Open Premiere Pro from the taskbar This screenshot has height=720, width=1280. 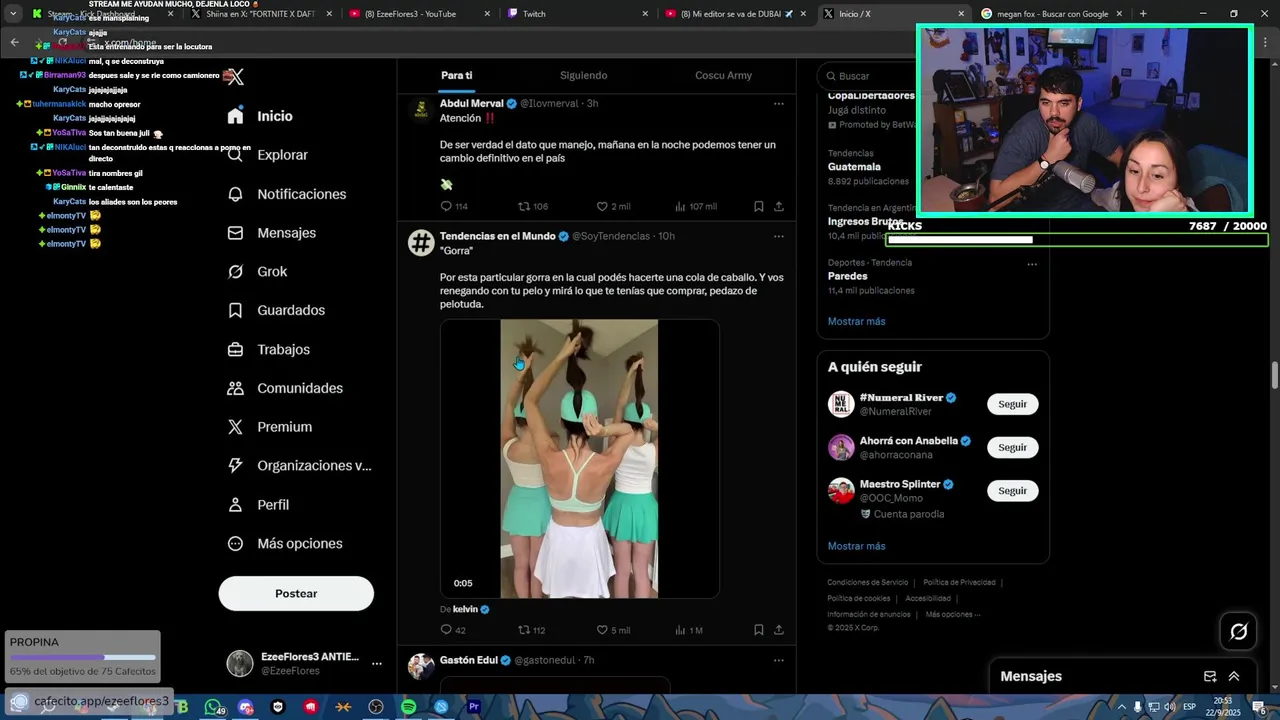coord(474,707)
